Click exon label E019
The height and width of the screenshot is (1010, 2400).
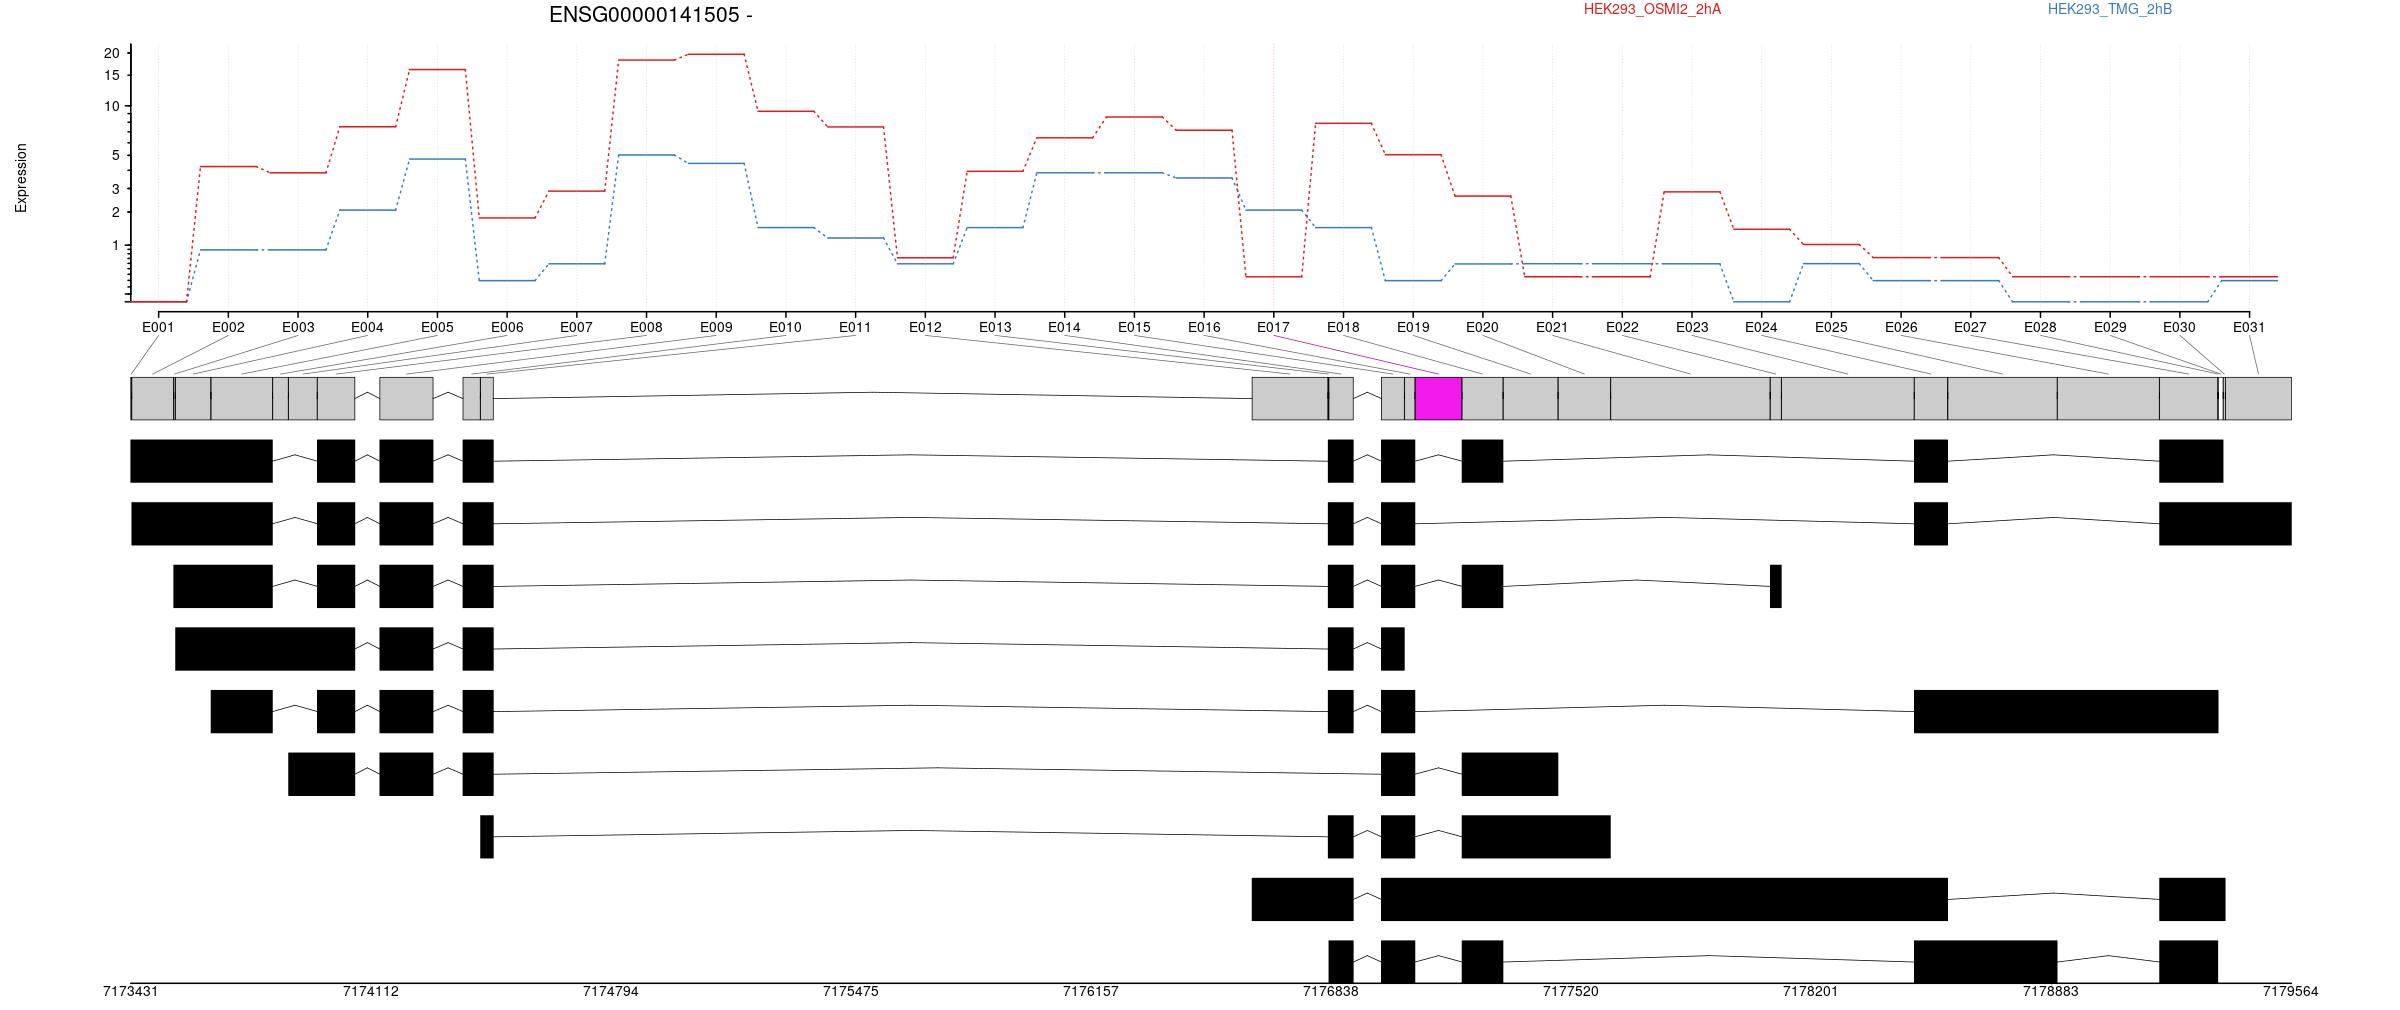pyautogui.click(x=1413, y=327)
